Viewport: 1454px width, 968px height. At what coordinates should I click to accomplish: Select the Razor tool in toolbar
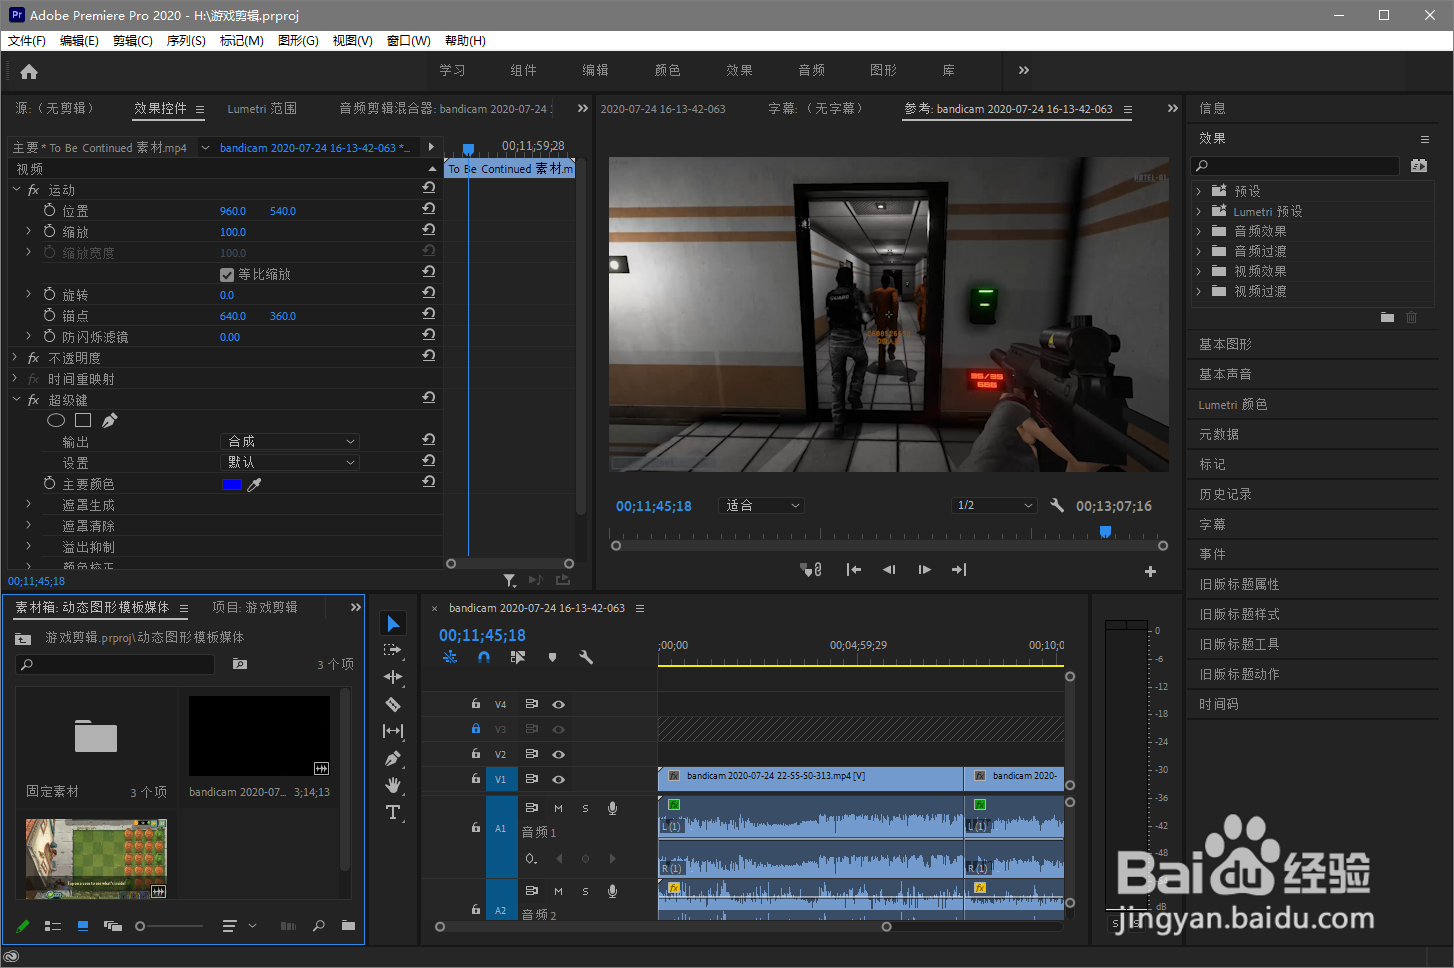pos(393,704)
